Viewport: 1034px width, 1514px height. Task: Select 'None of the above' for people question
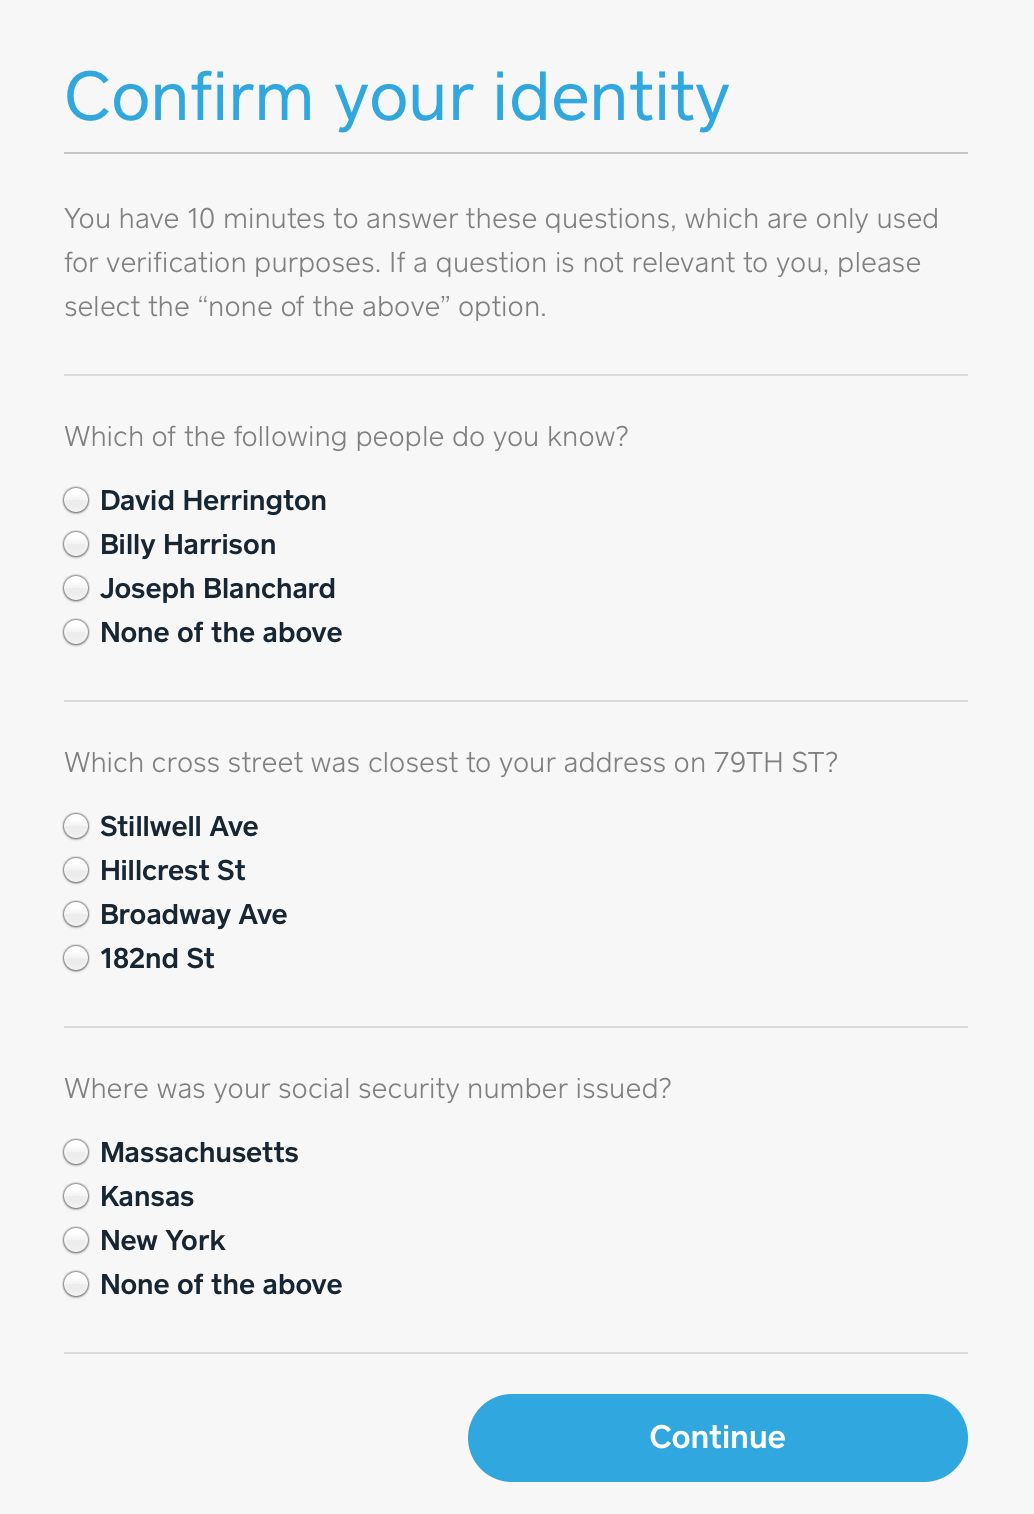coord(76,632)
